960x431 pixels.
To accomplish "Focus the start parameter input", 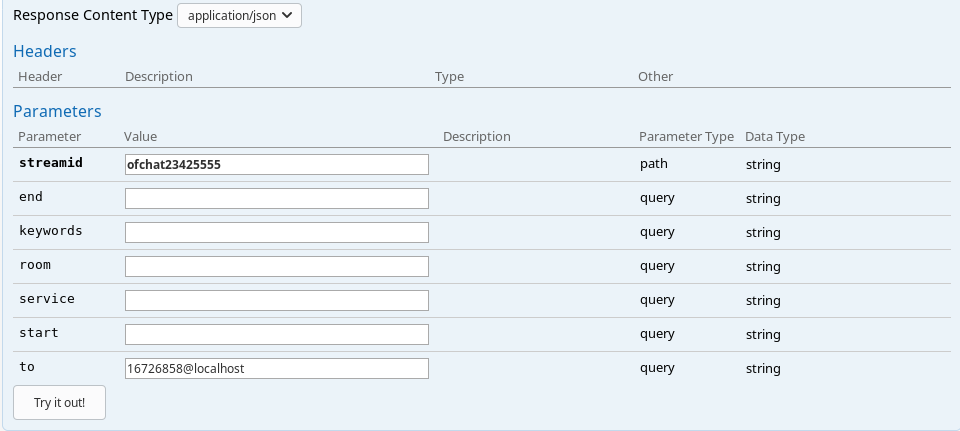I will click(x=276, y=334).
